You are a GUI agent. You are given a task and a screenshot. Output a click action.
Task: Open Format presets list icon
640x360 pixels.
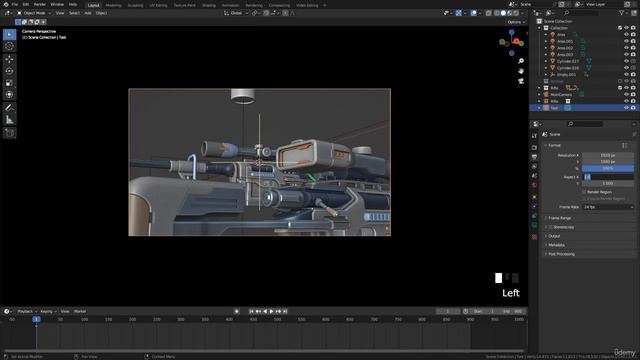coord(624,145)
